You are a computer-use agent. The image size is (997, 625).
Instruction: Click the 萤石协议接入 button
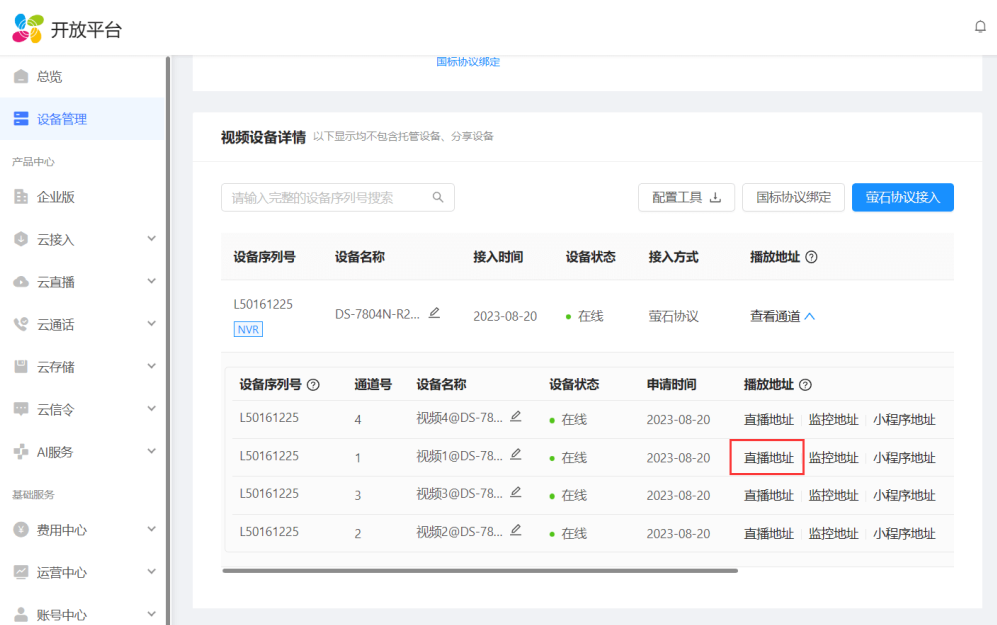tap(903, 197)
